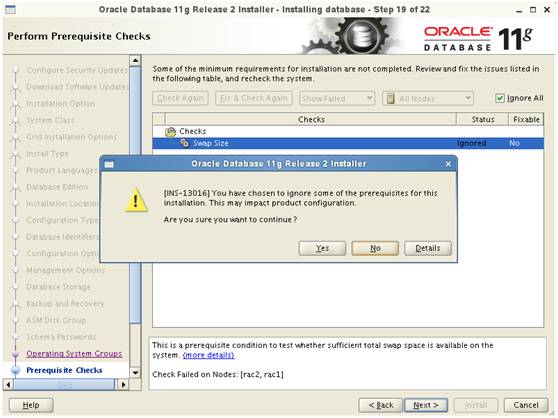This screenshot has width=558, height=418.
Task: Click the Management Options step
Action: click(x=65, y=270)
